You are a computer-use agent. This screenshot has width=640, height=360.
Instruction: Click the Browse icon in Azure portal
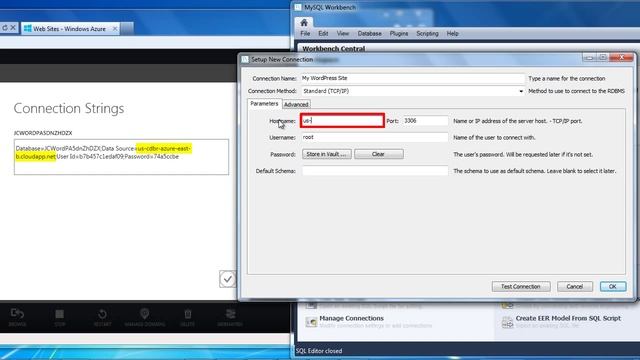pyautogui.click(x=17, y=314)
